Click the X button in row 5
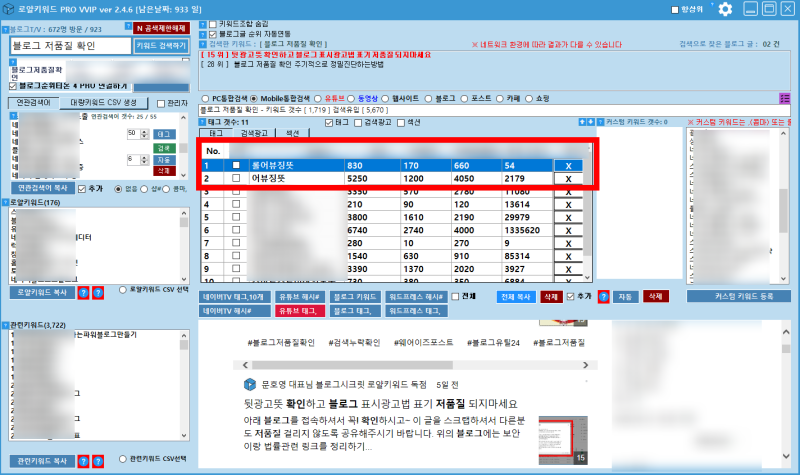 (x=568, y=217)
